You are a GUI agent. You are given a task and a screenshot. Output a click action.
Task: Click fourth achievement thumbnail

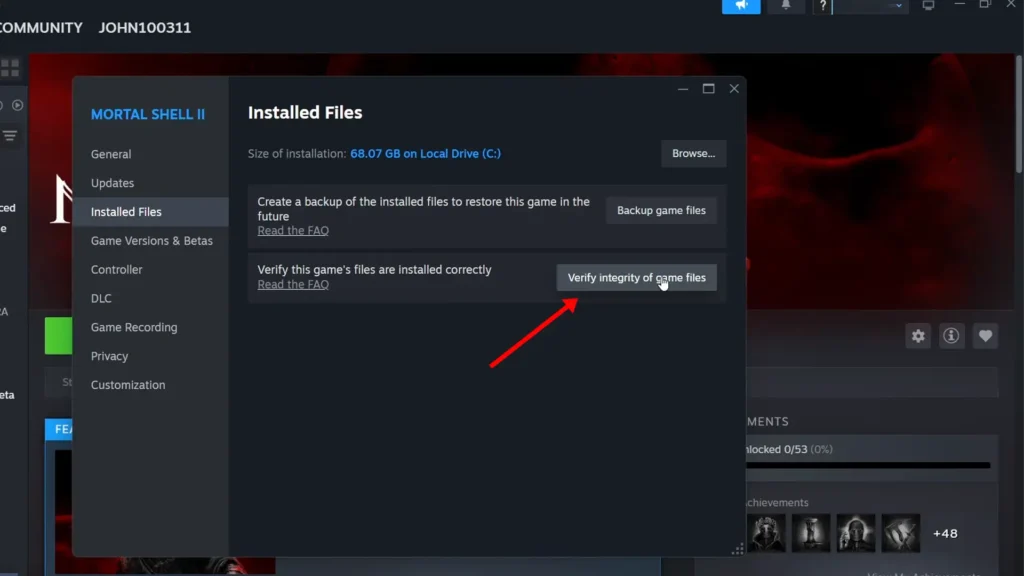click(x=901, y=533)
